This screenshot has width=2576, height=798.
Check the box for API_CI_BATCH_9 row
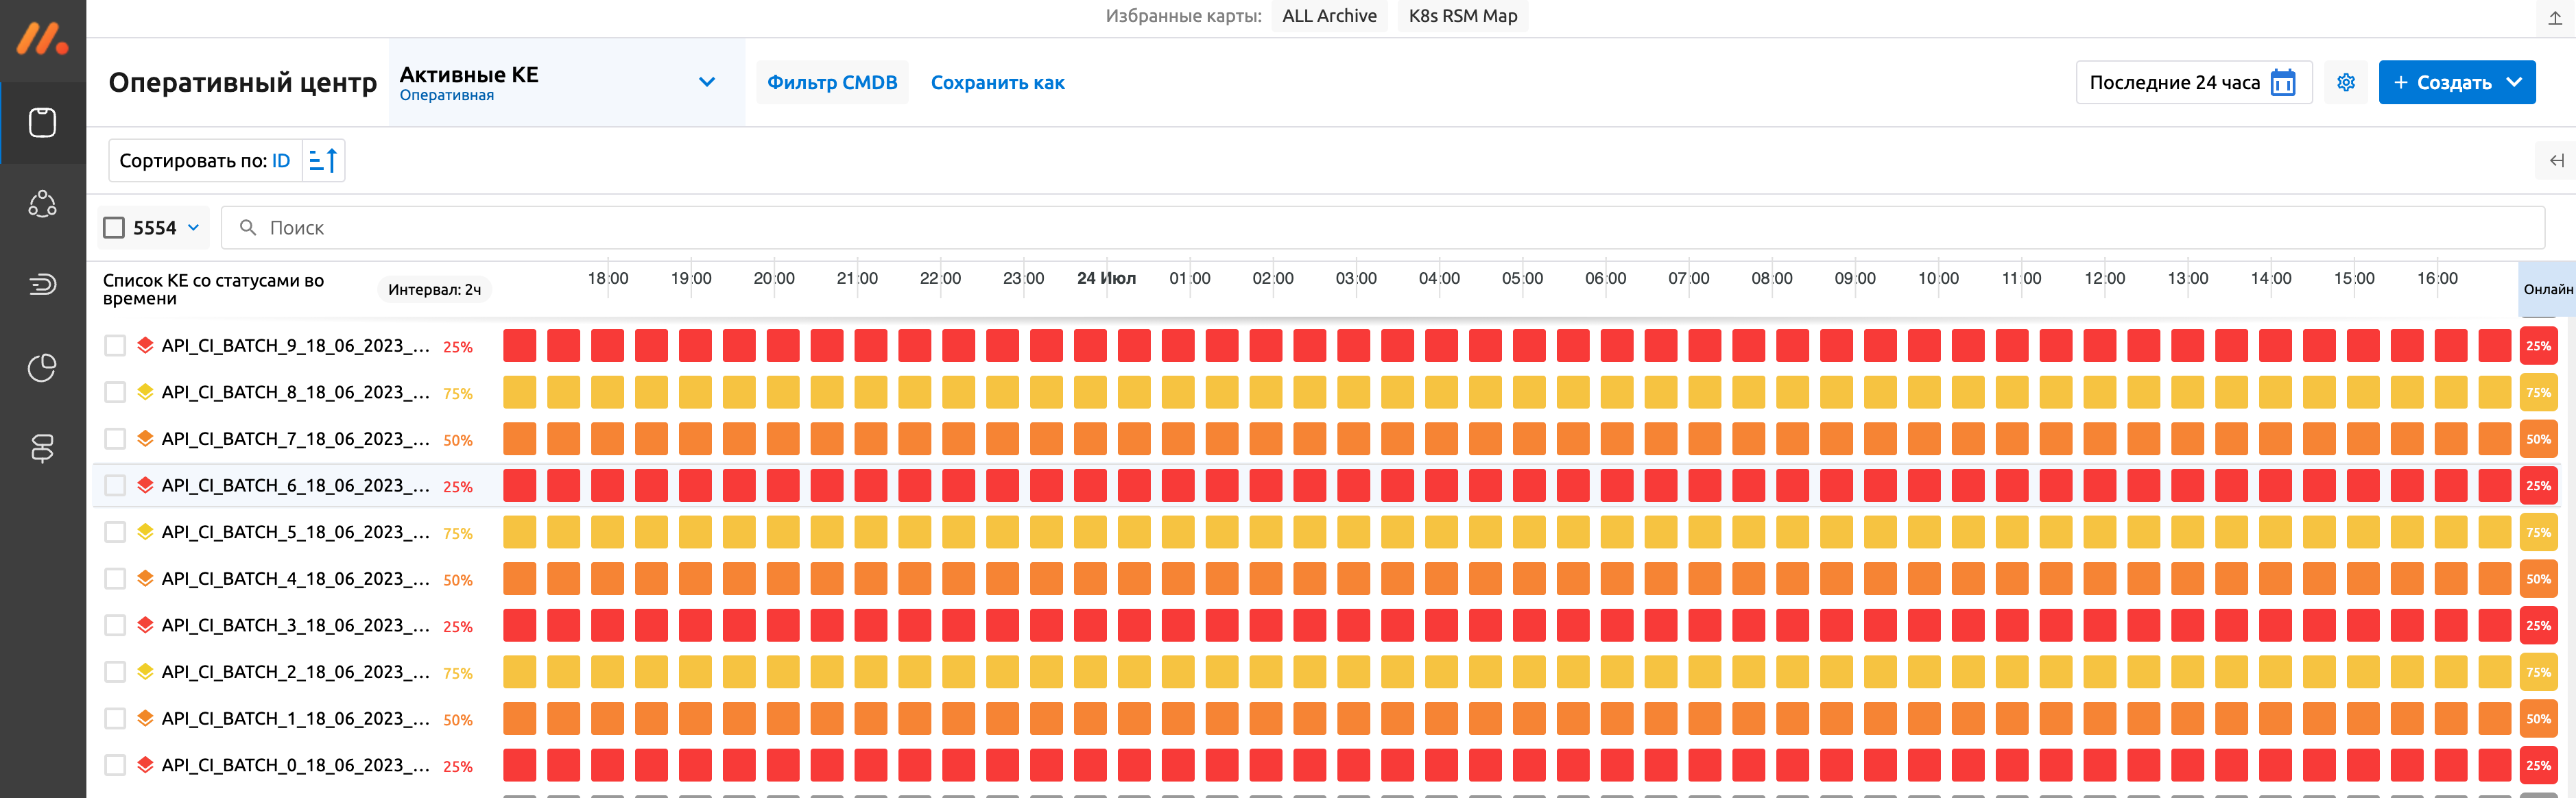[x=115, y=346]
